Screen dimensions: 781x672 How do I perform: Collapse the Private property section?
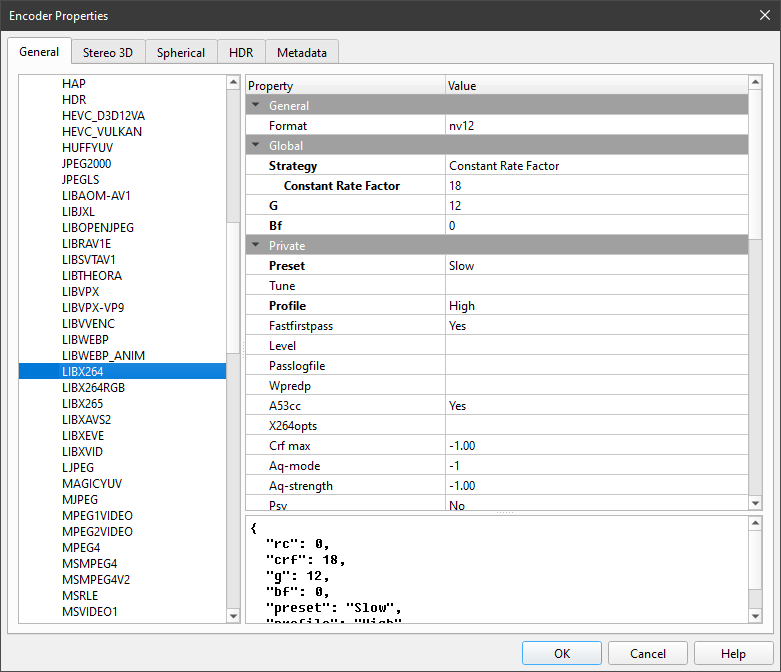coord(256,246)
